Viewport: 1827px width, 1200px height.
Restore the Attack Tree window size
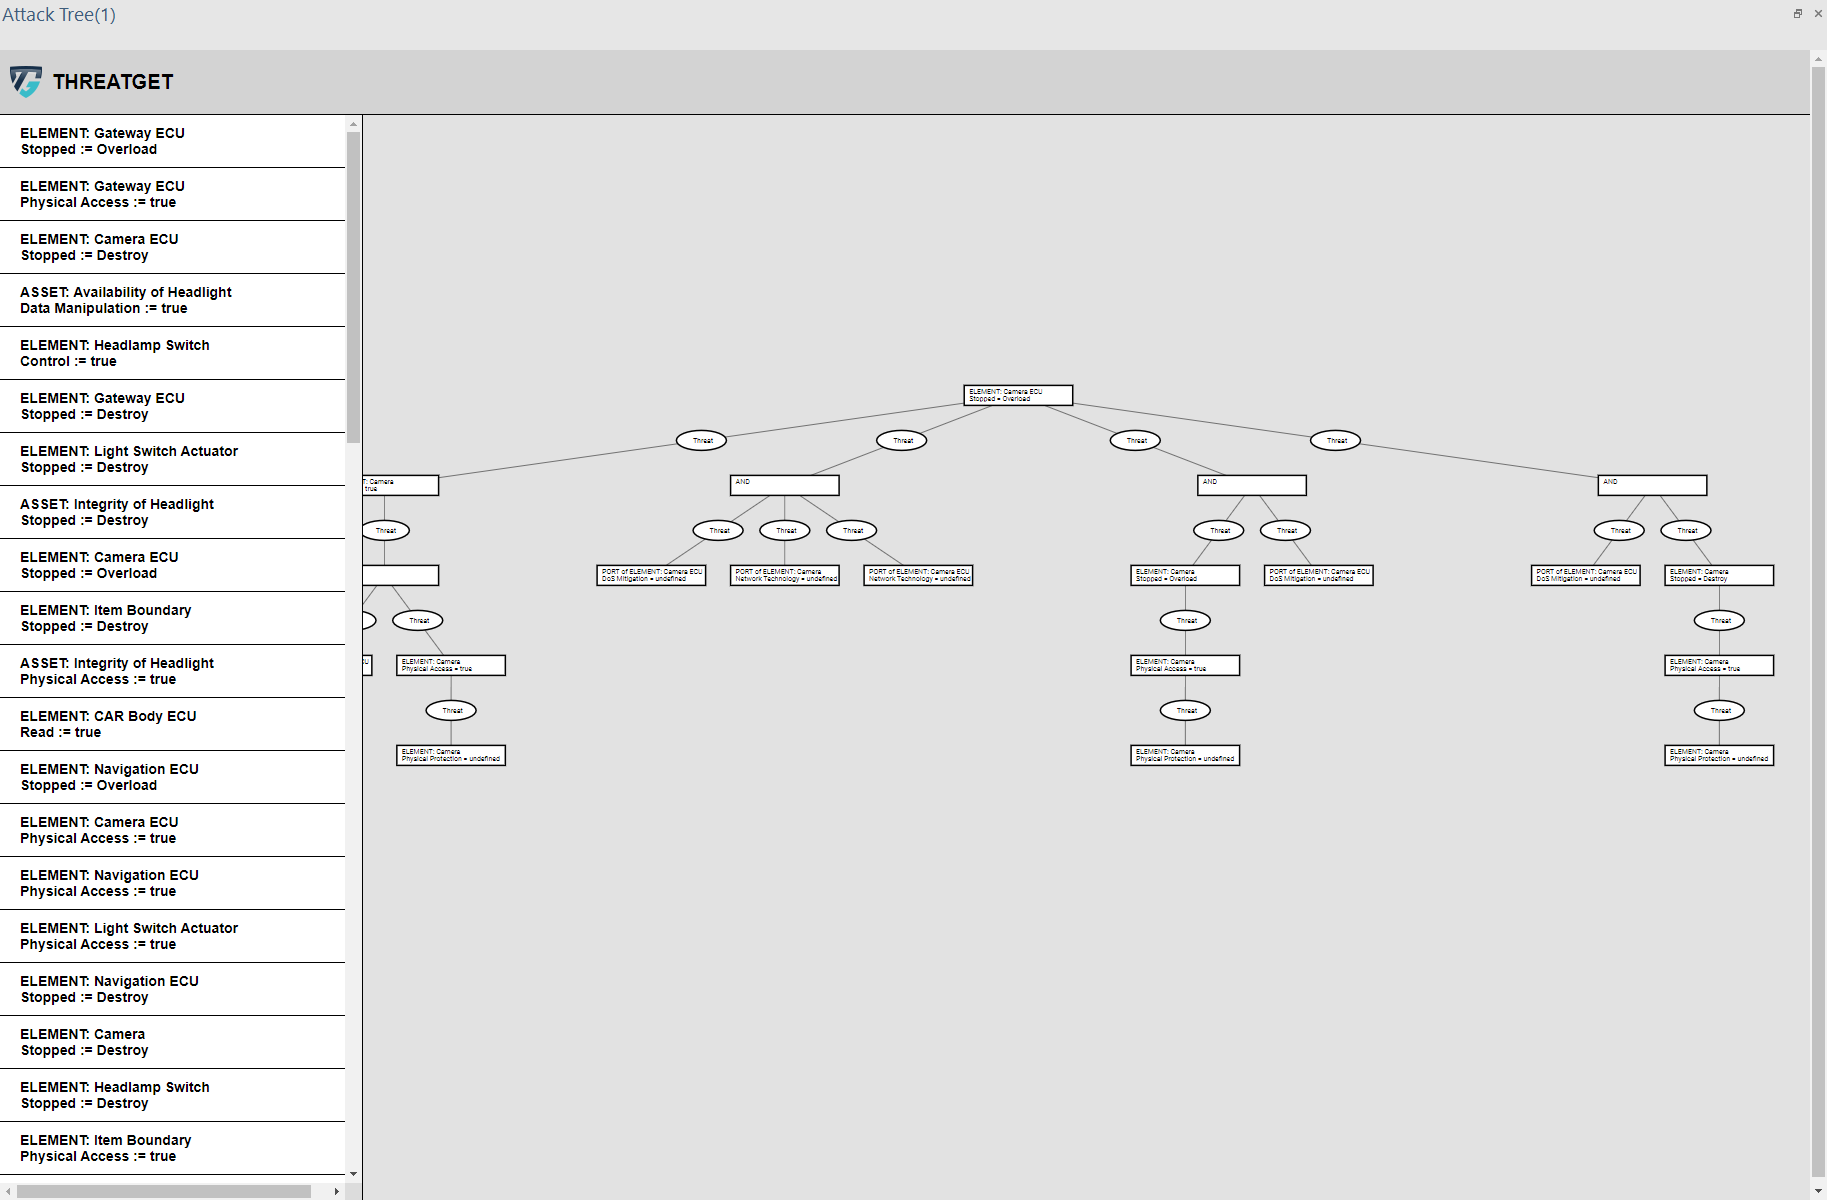pyautogui.click(x=1797, y=14)
